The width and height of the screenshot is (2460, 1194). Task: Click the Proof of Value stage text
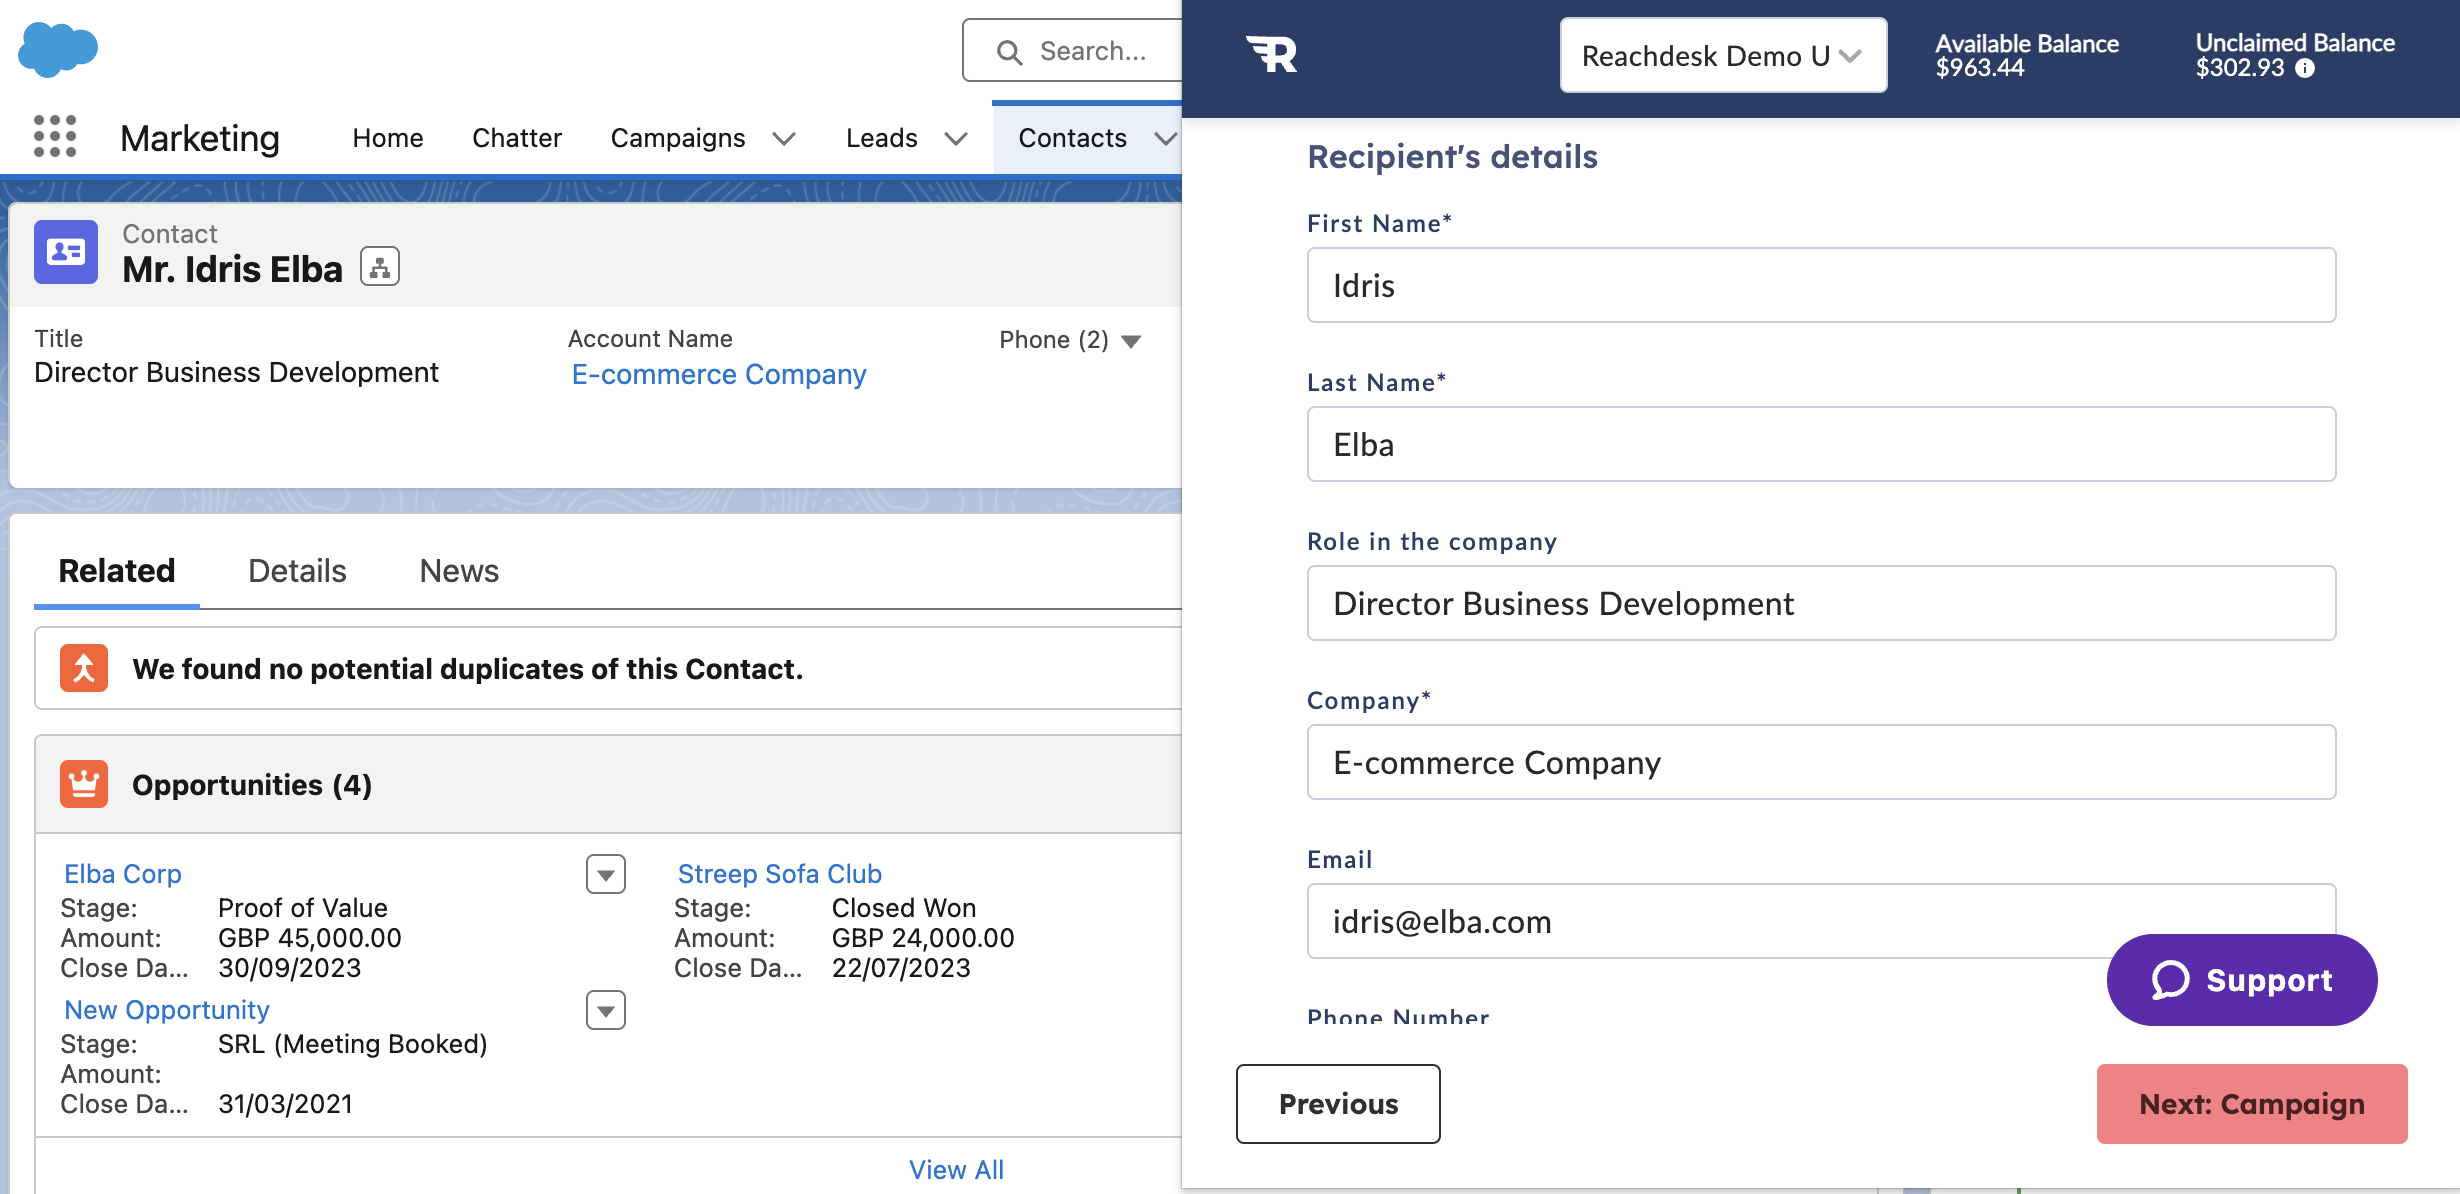pos(303,908)
